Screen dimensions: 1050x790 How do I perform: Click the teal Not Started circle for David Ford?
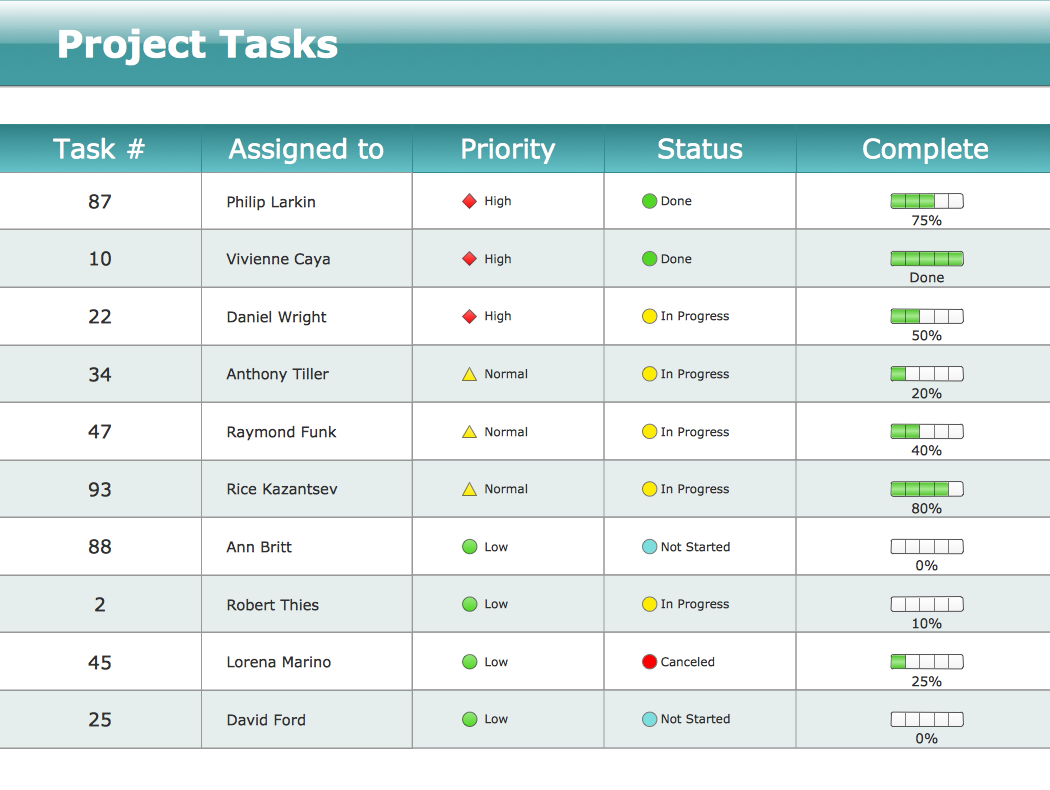coord(649,719)
